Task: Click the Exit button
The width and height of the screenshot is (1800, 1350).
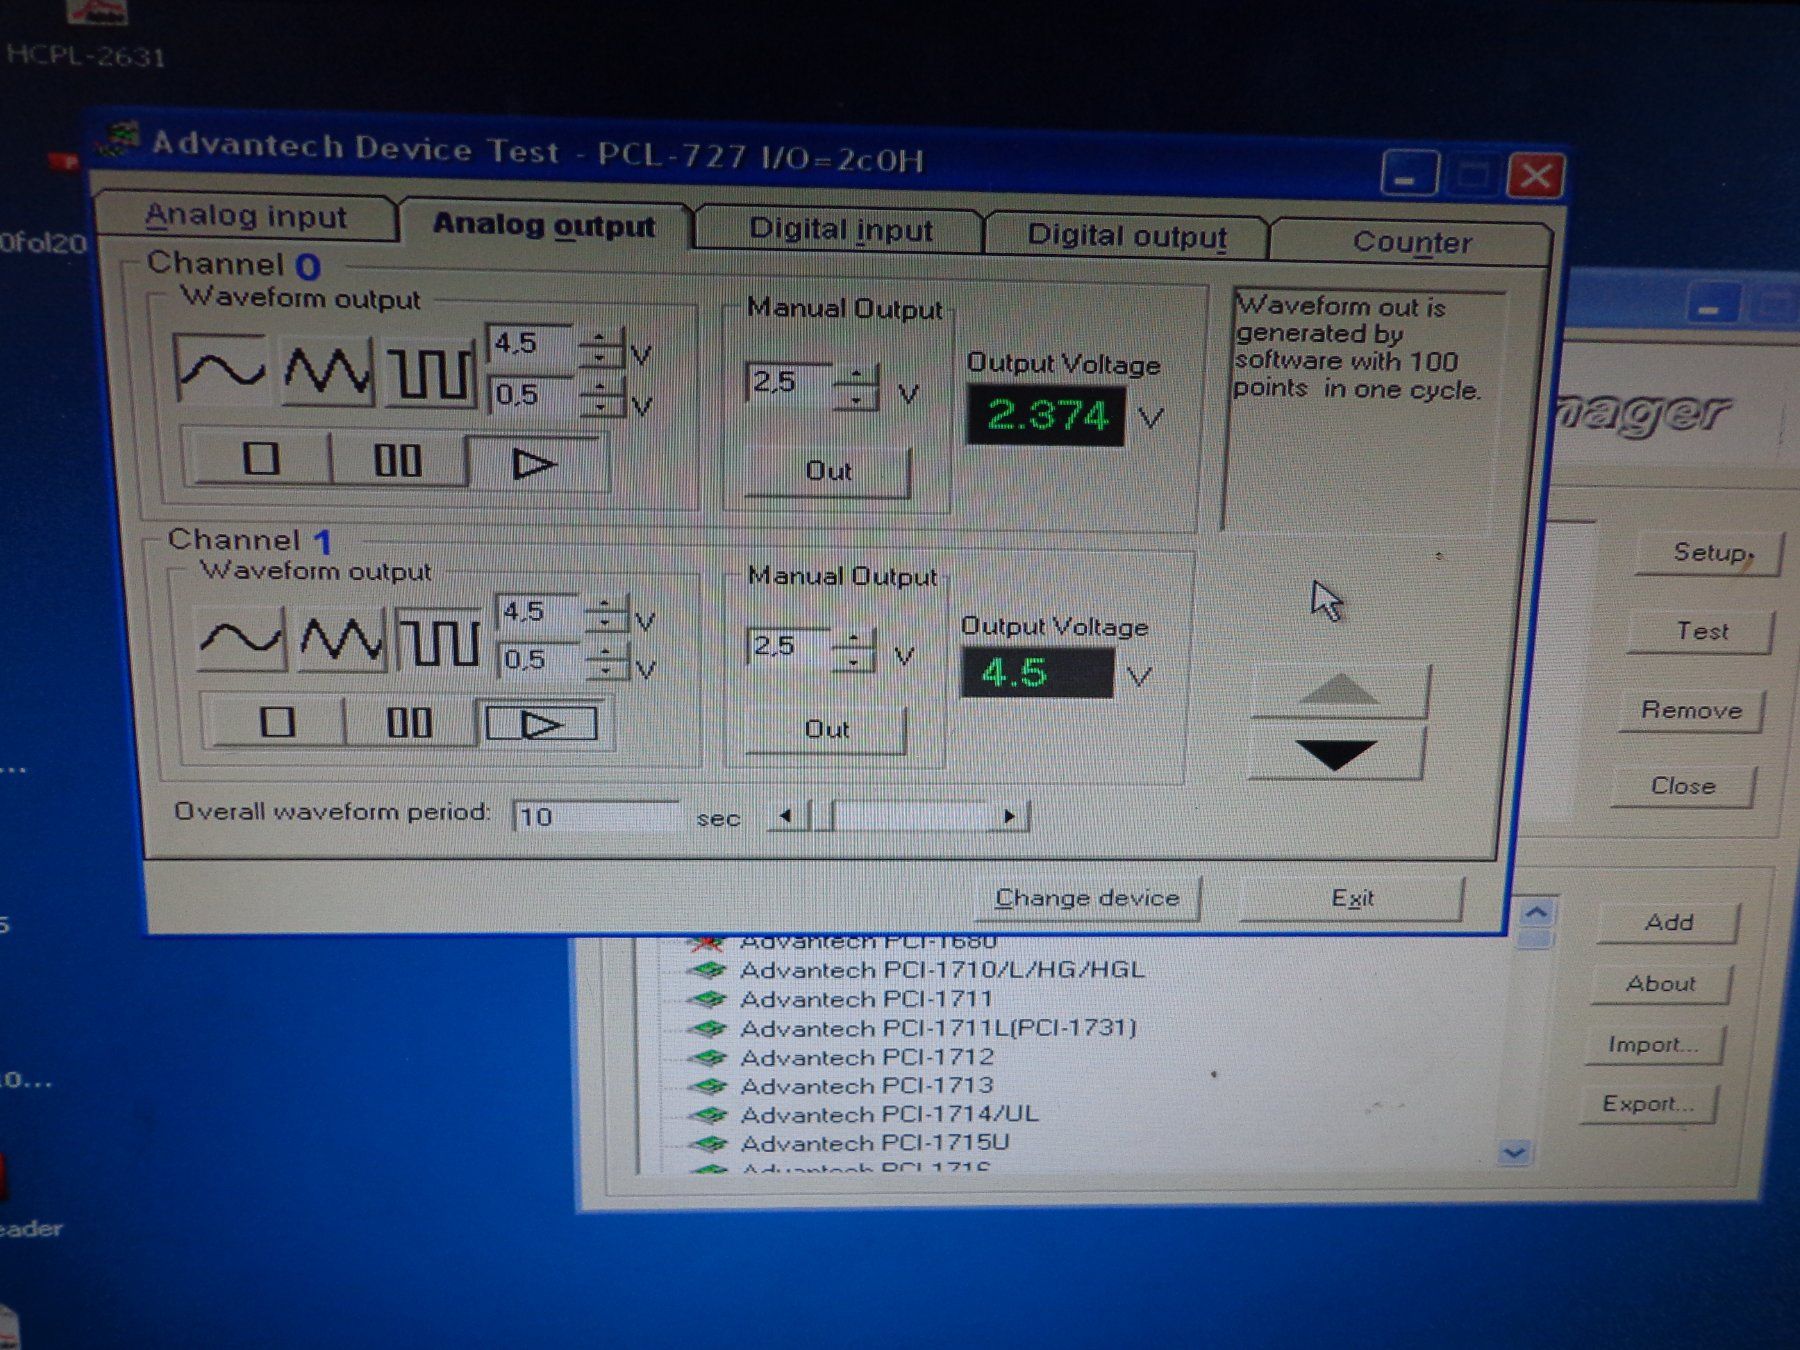Action: click(x=1352, y=898)
